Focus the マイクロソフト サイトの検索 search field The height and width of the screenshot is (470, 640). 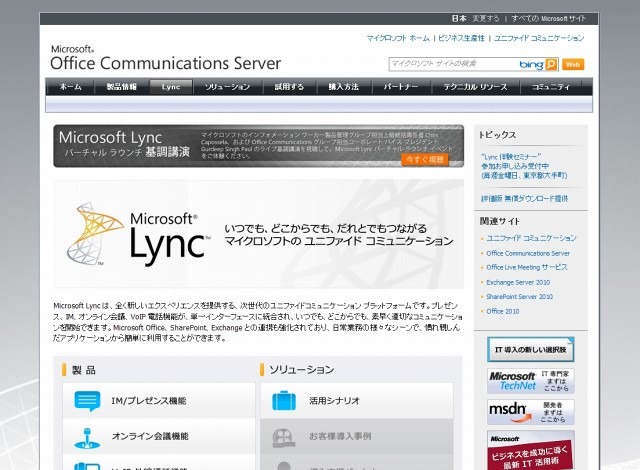point(452,64)
